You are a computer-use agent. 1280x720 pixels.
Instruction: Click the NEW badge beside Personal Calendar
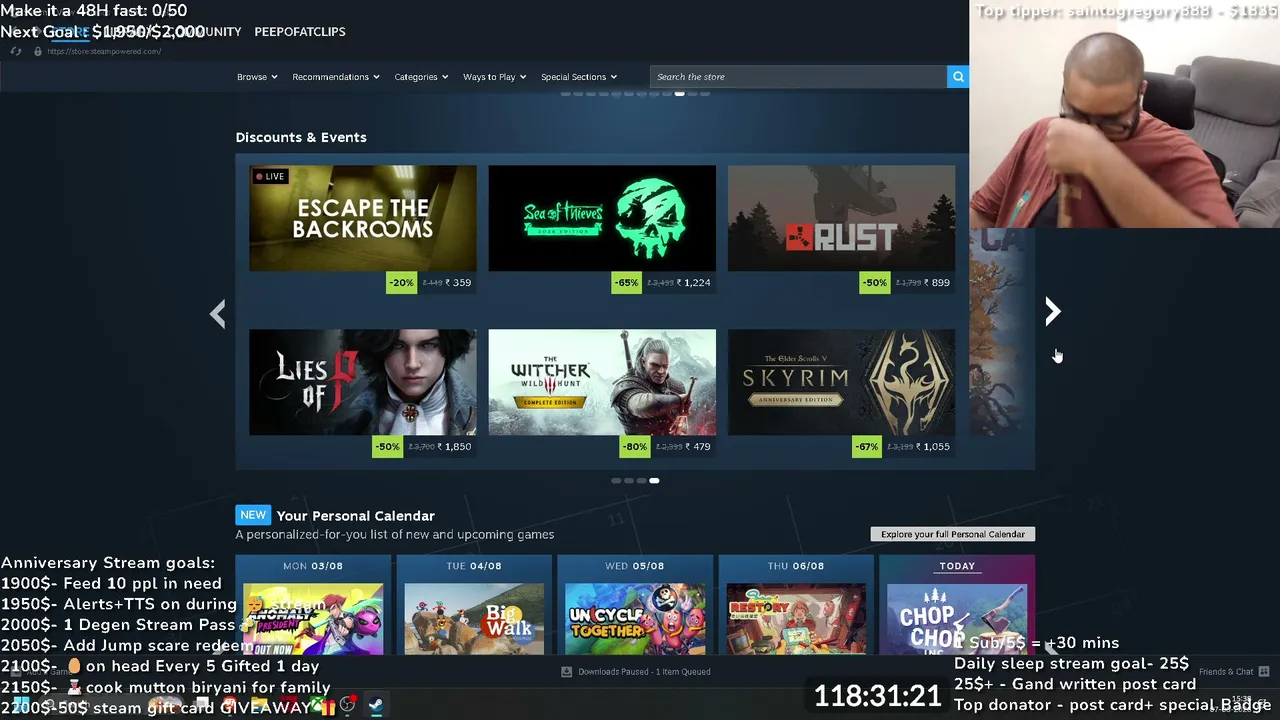pos(253,515)
